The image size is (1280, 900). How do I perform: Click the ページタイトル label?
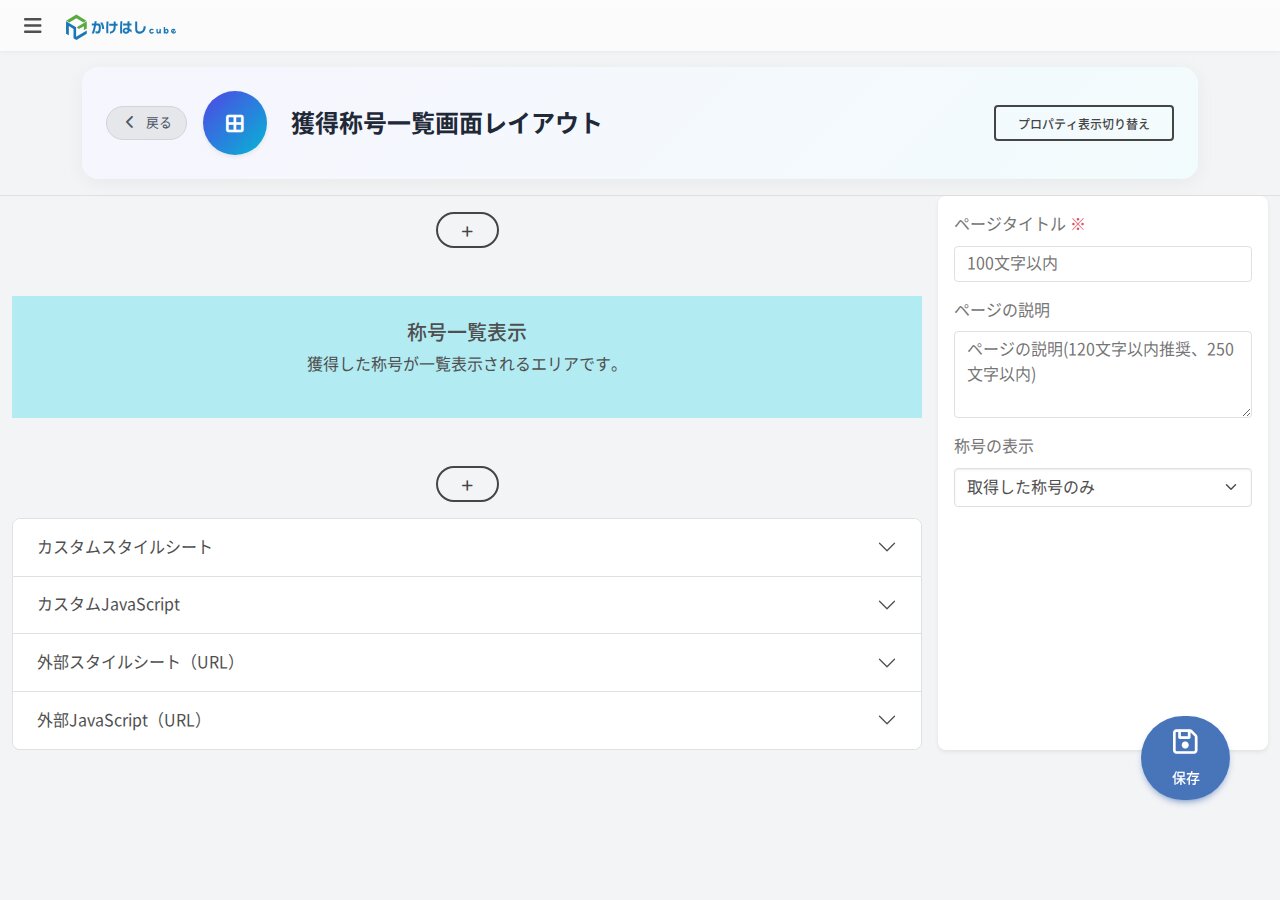1010,224
